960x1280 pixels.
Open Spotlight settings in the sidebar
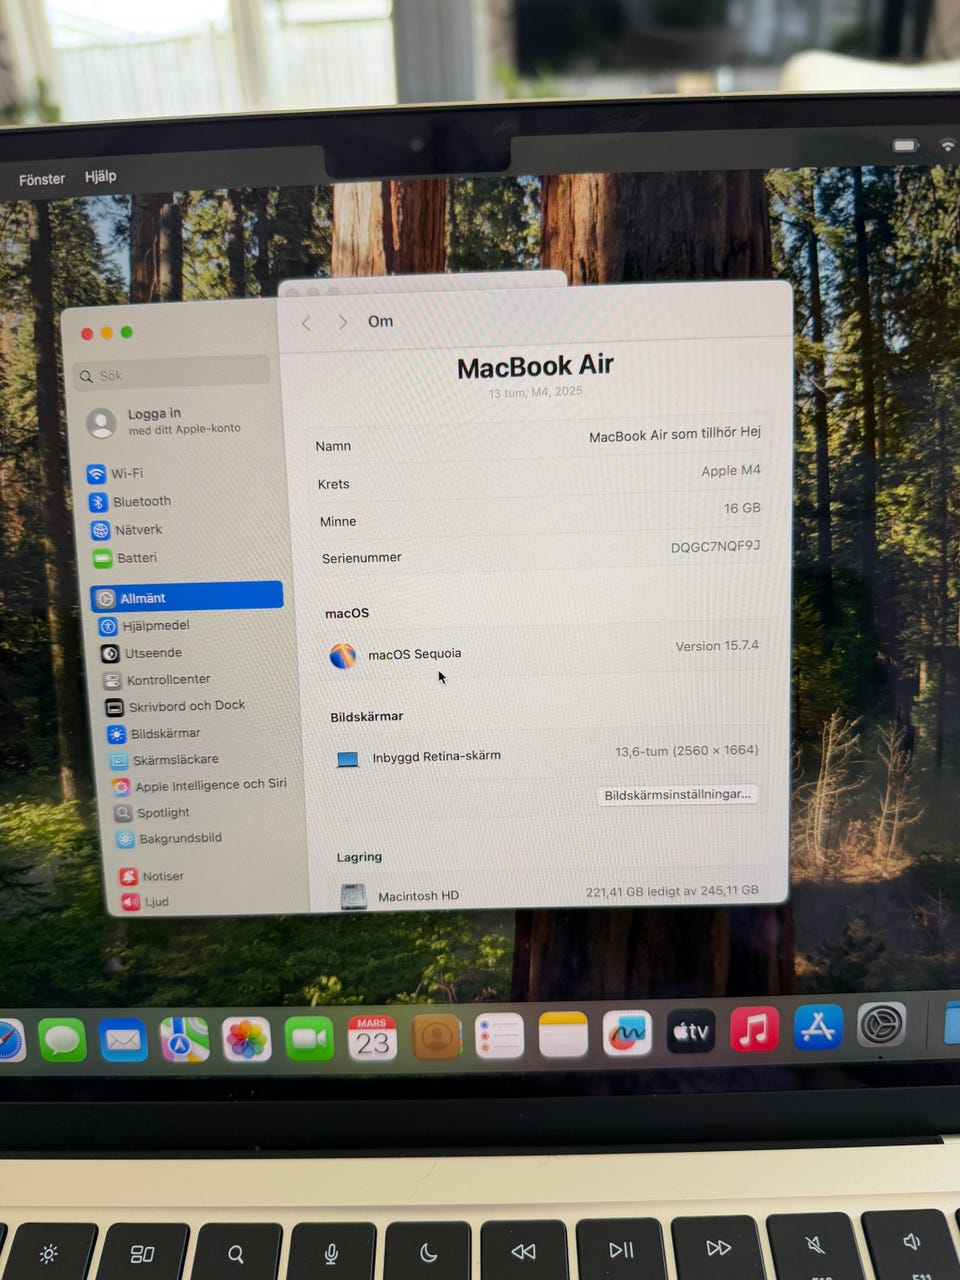162,812
